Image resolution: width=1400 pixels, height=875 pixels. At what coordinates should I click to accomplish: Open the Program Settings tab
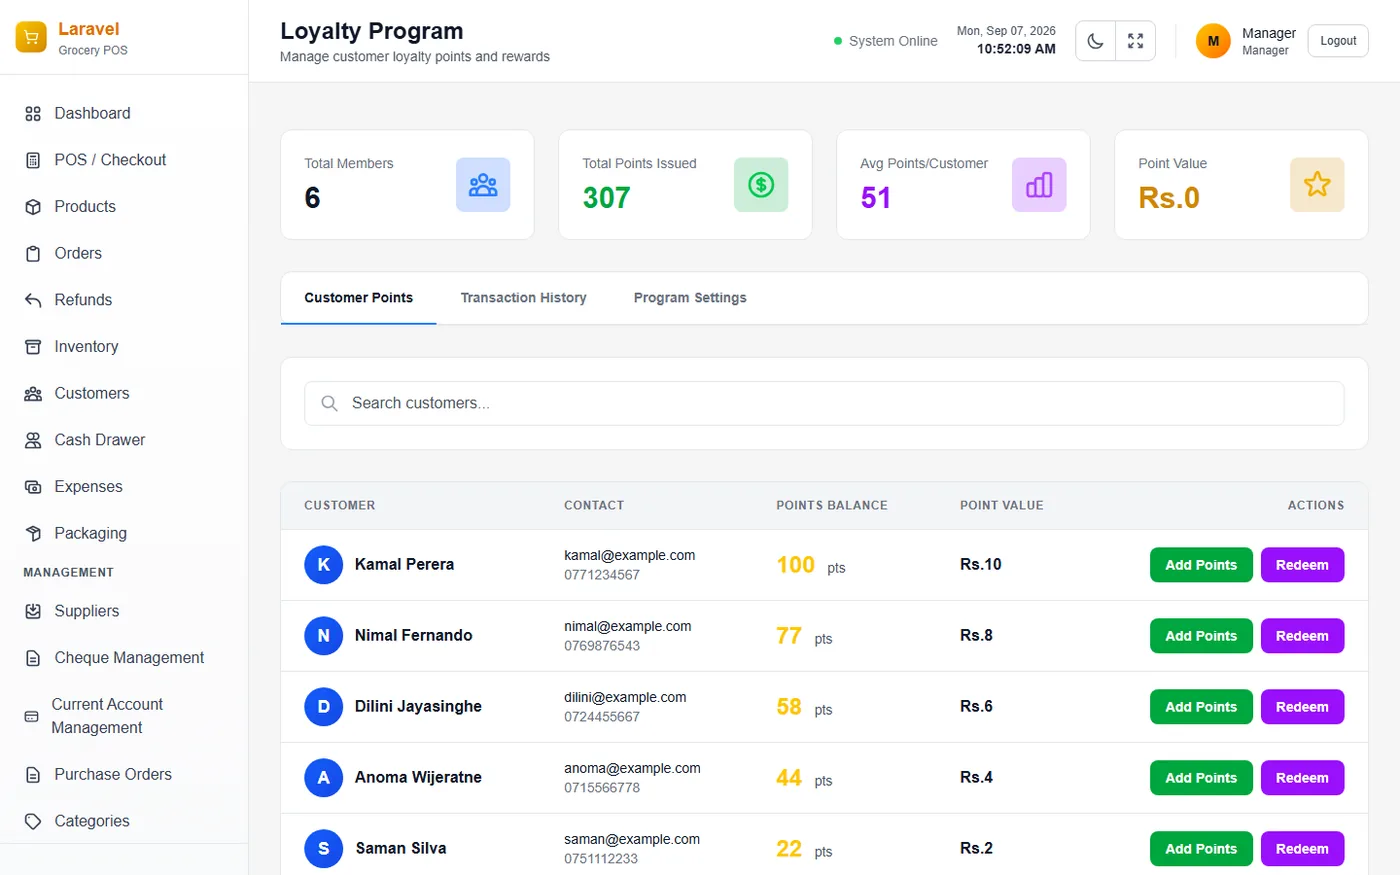(690, 298)
